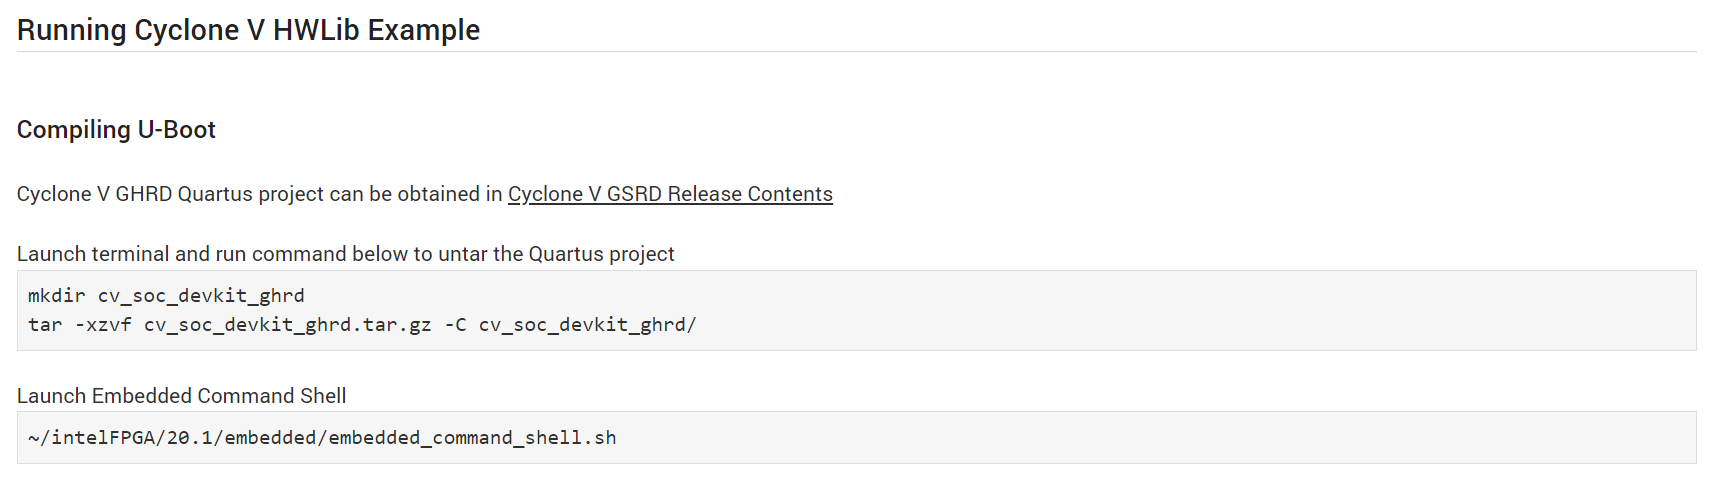1722x488 pixels.
Task: Click the 'cv_soc_devkit_ghrd/' destination directory argument
Action: point(587,325)
